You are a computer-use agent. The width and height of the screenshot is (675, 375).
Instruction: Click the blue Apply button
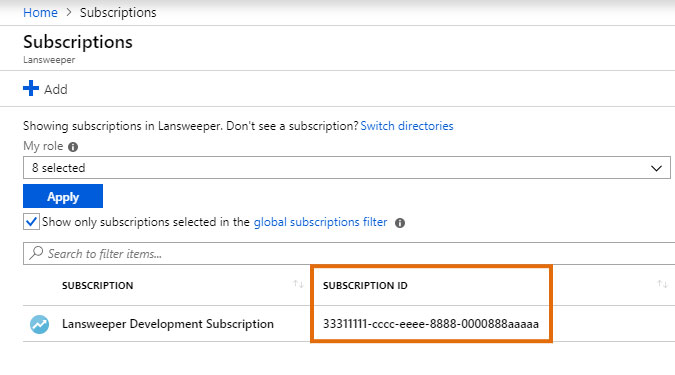point(63,196)
